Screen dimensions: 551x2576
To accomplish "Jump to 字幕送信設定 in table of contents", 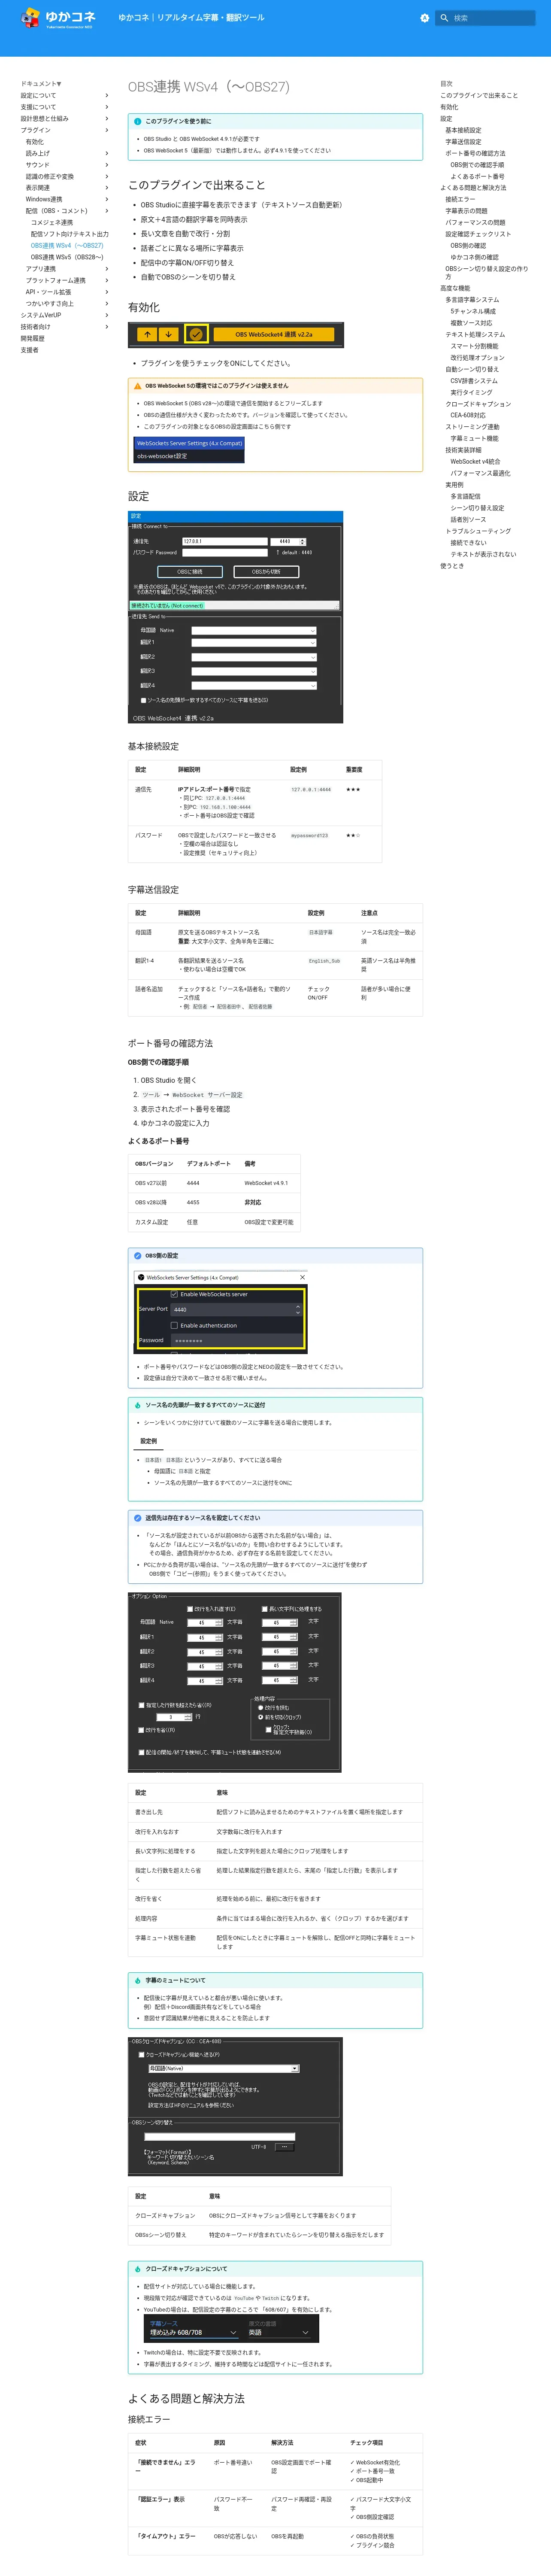I will (x=463, y=142).
